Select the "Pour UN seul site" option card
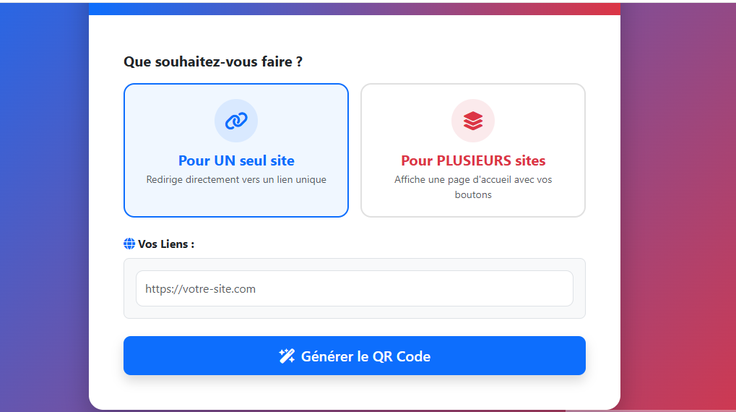736x412 pixels. [236, 150]
